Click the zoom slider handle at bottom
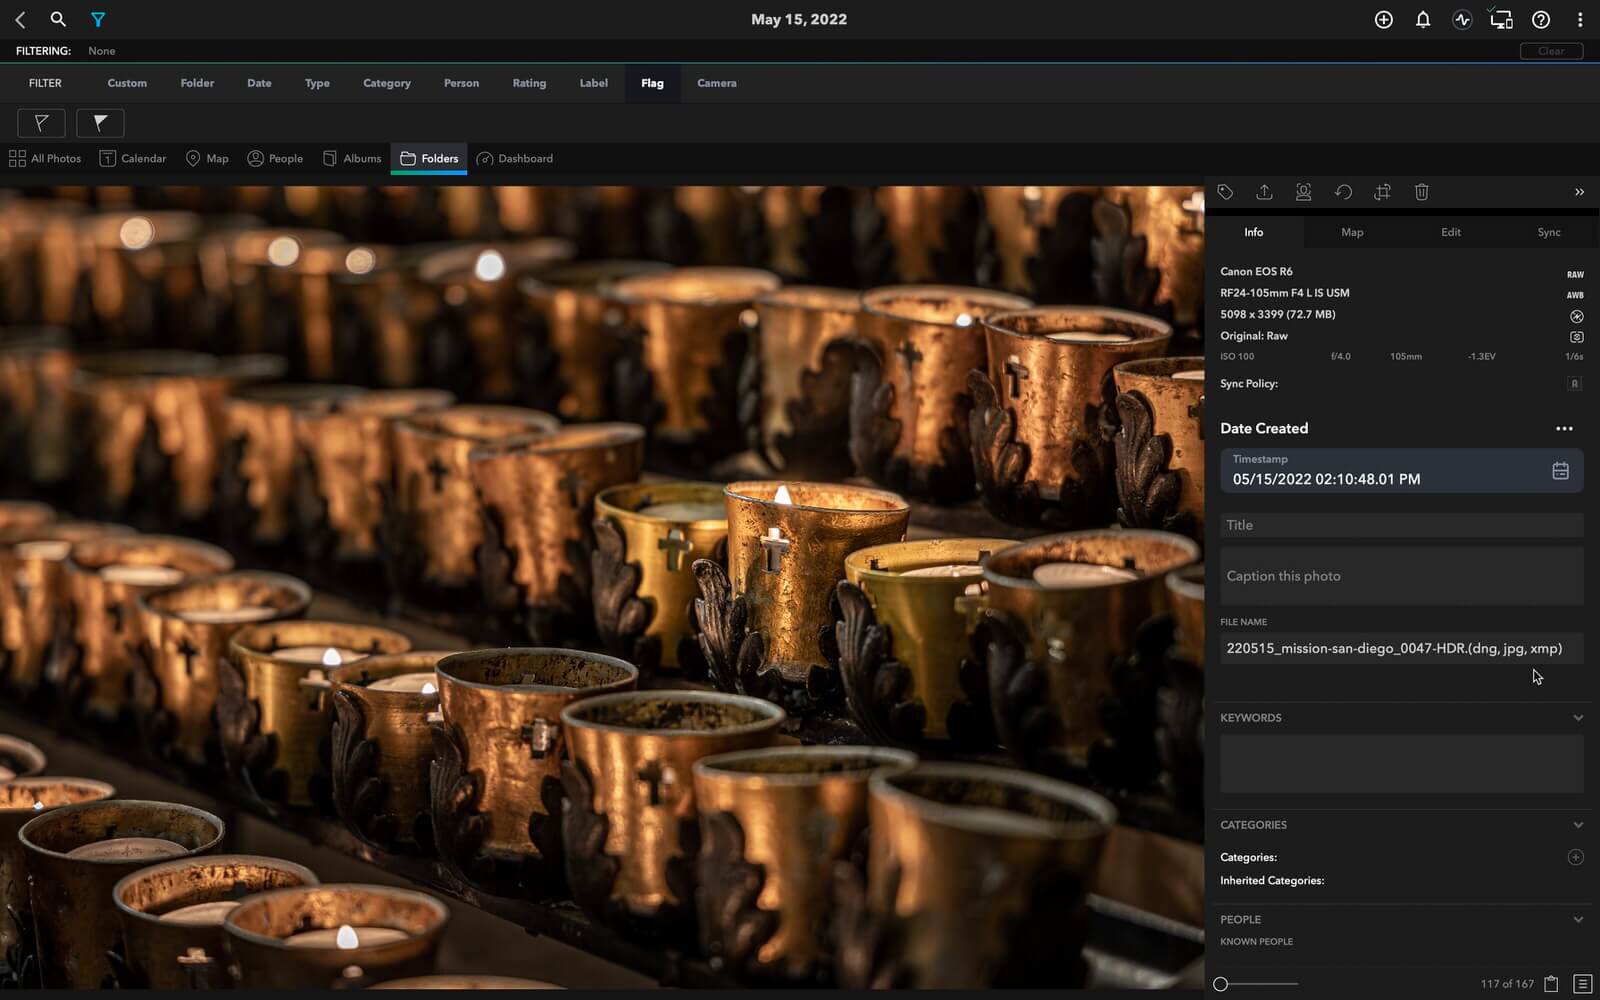1600x1000 pixels. pos(1220,984)
